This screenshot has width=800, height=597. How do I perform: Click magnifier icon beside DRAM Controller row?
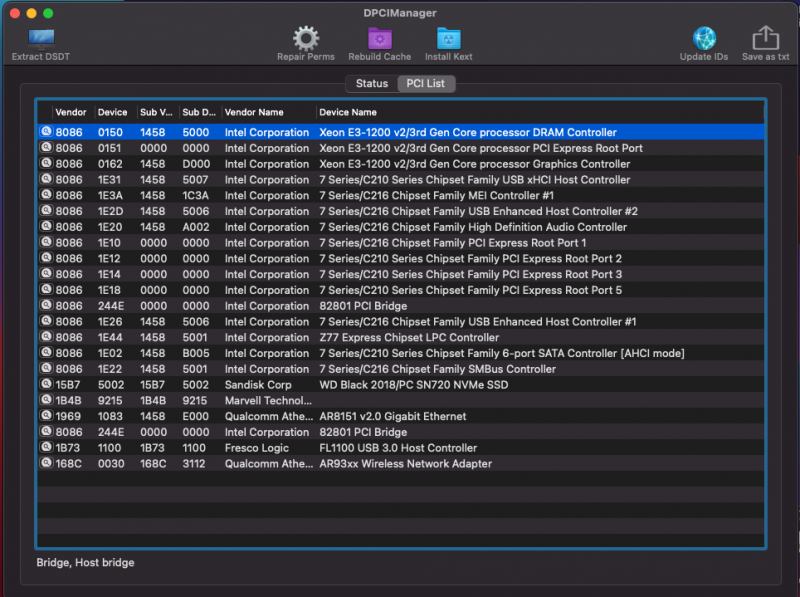click(x=45, y=132)
